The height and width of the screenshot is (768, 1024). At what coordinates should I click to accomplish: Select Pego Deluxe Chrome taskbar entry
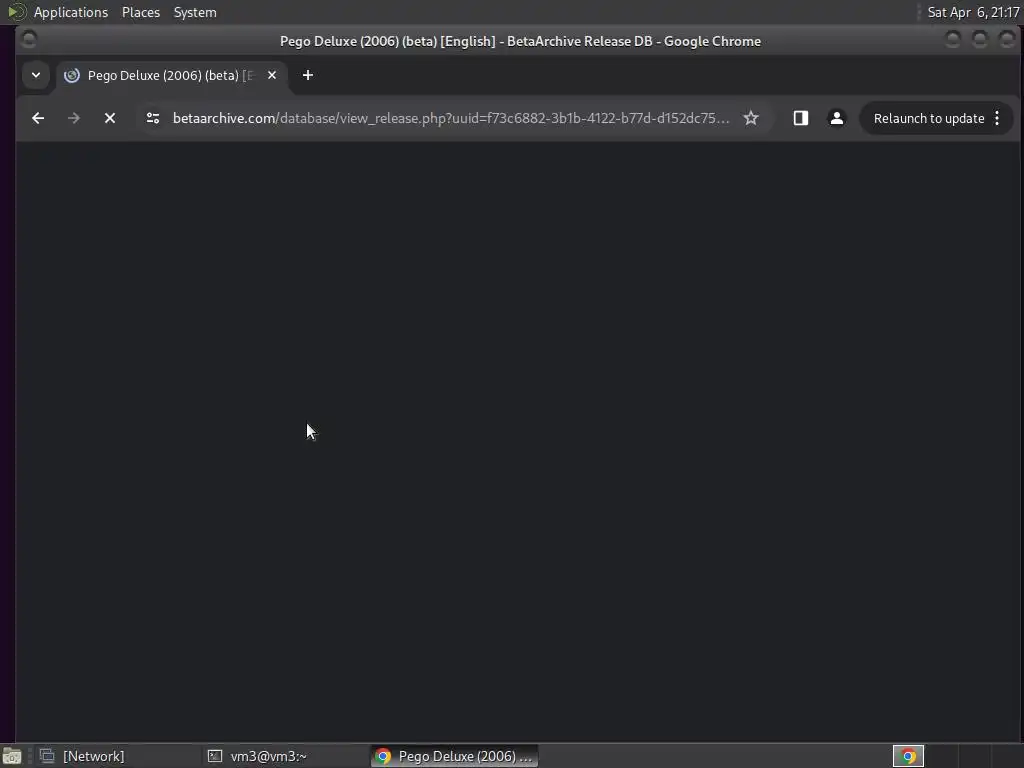(455, 756)
